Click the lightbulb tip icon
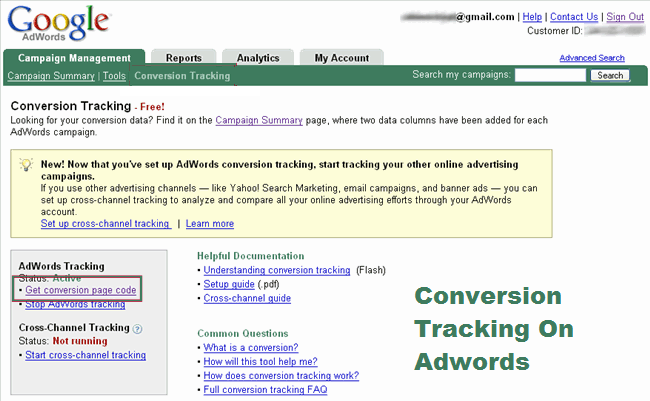This screenshot has width=650, height=401. 26,165
